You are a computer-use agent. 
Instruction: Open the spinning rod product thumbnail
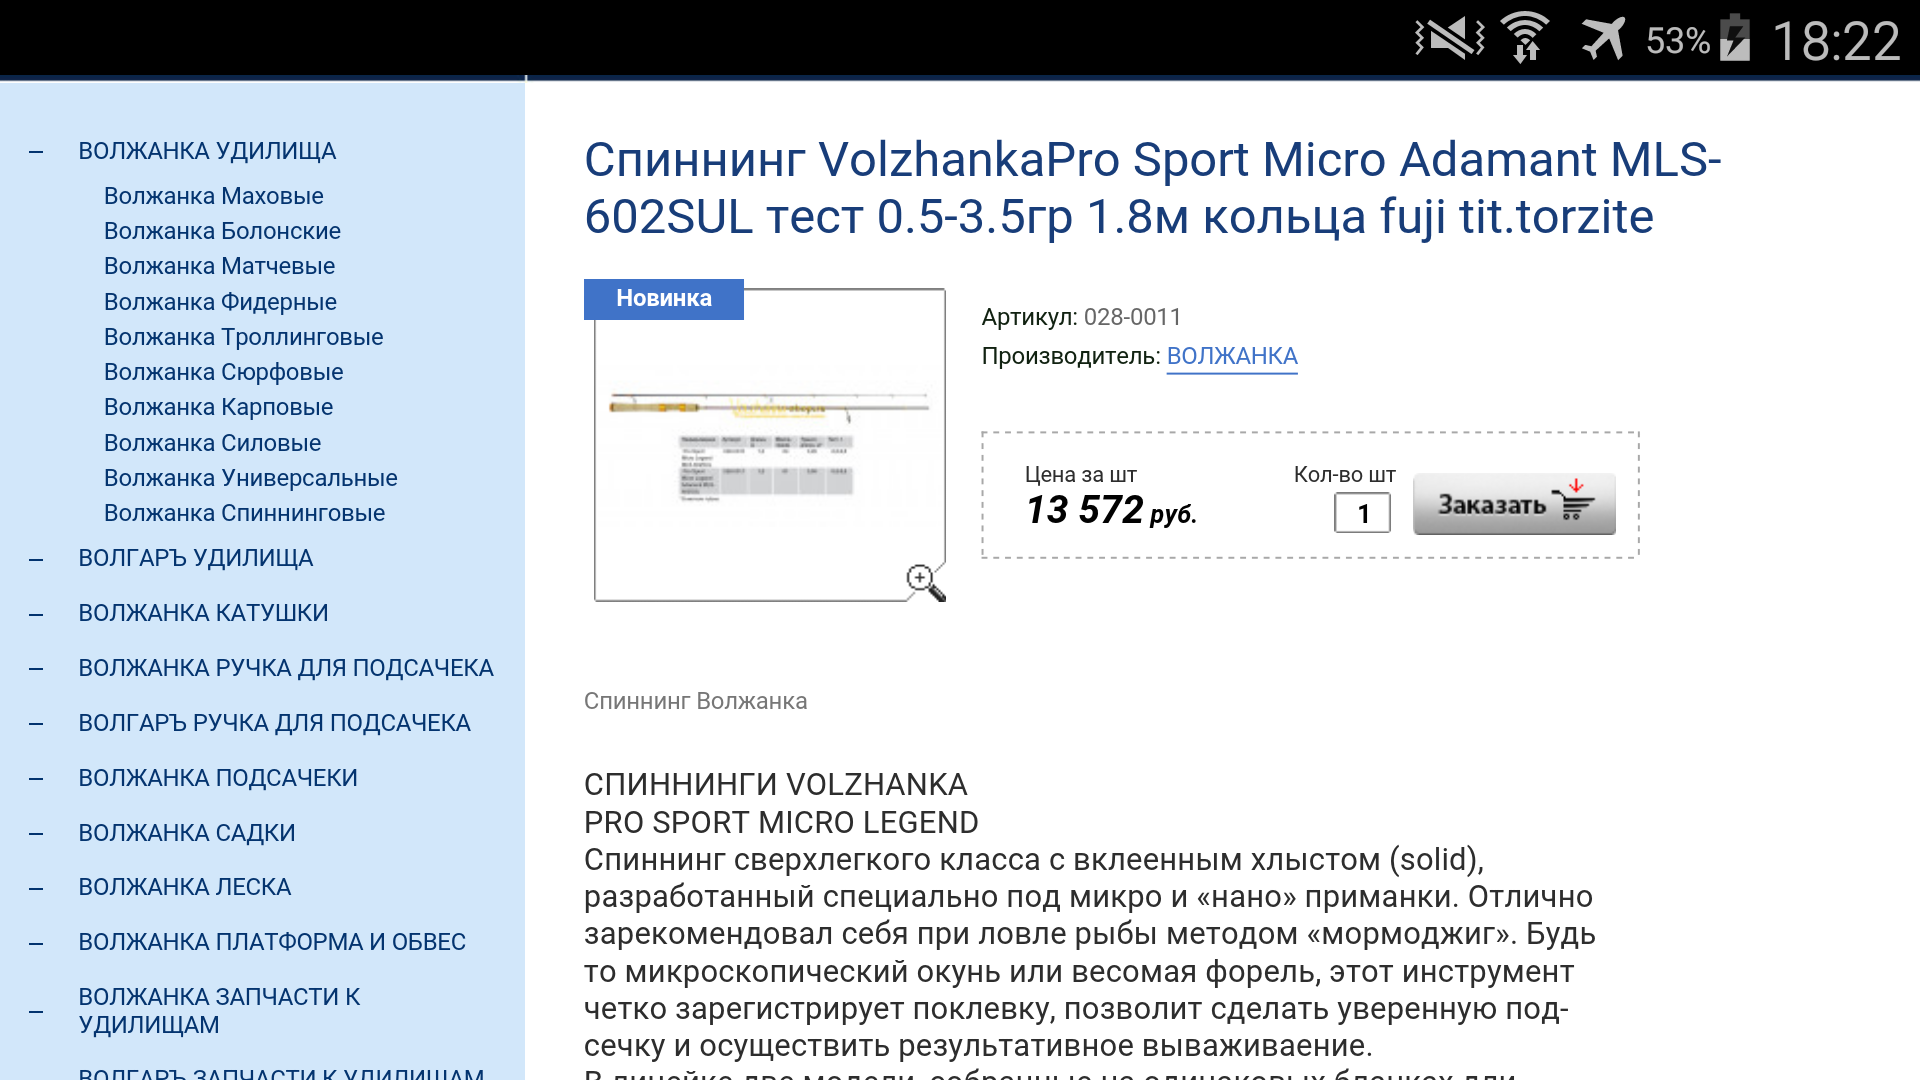[x=769, y=445]
